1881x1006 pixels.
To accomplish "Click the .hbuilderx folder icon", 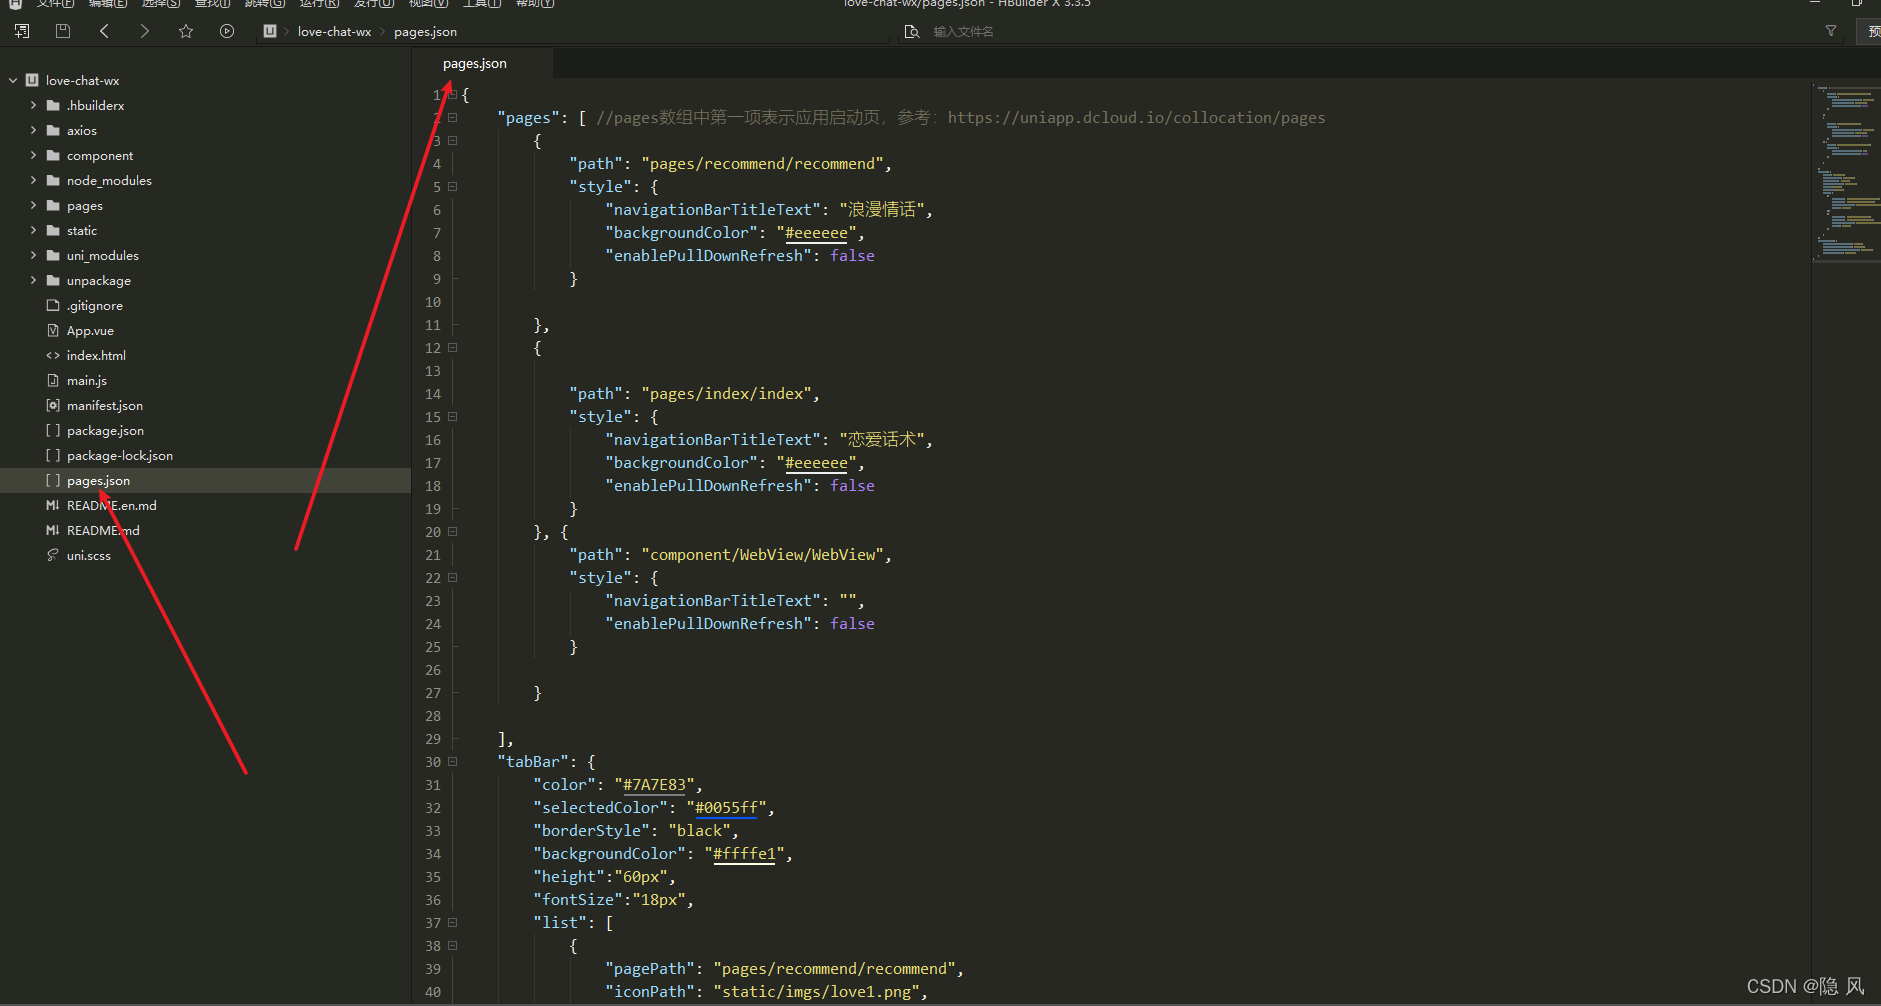I will (53, 105).
